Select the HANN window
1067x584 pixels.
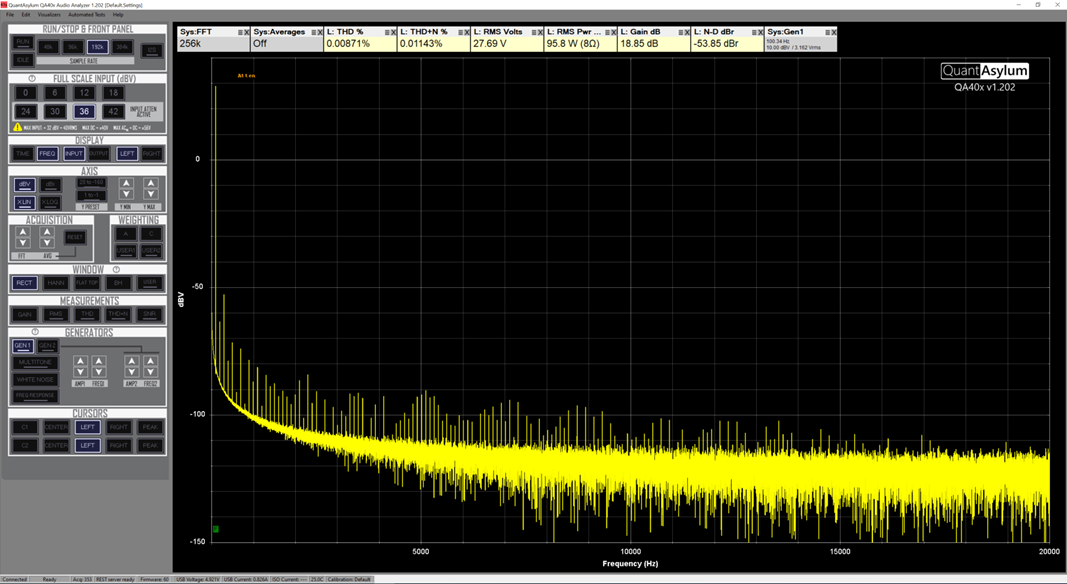coord(56,282)
